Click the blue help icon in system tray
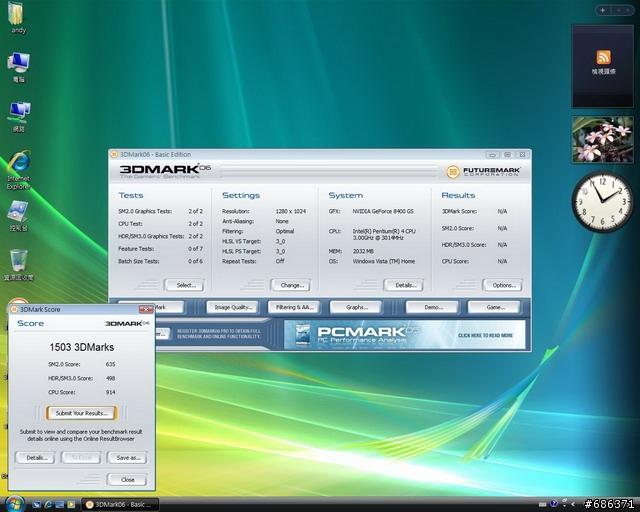Image resolution: width=640 pixels, height=512 pixels. tap(554, 504)
